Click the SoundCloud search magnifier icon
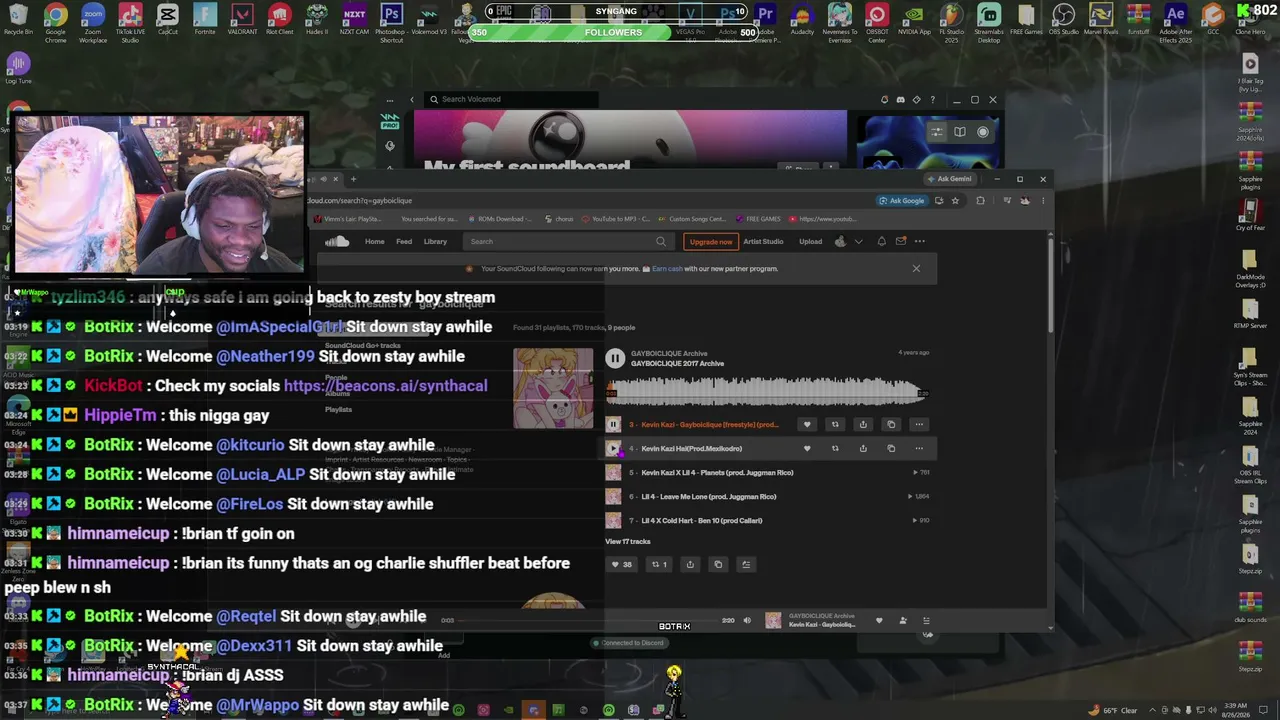 [x=661, y=241]
